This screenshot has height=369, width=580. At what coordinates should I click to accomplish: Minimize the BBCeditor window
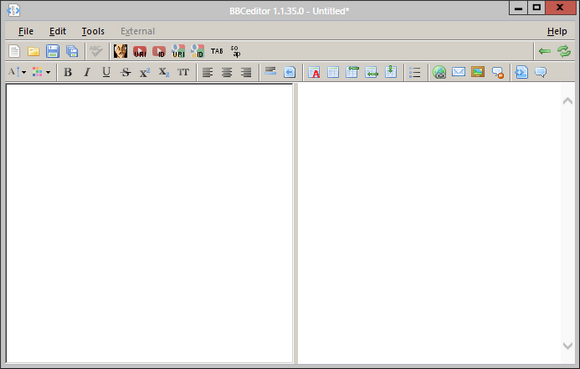tap(519, 7)
